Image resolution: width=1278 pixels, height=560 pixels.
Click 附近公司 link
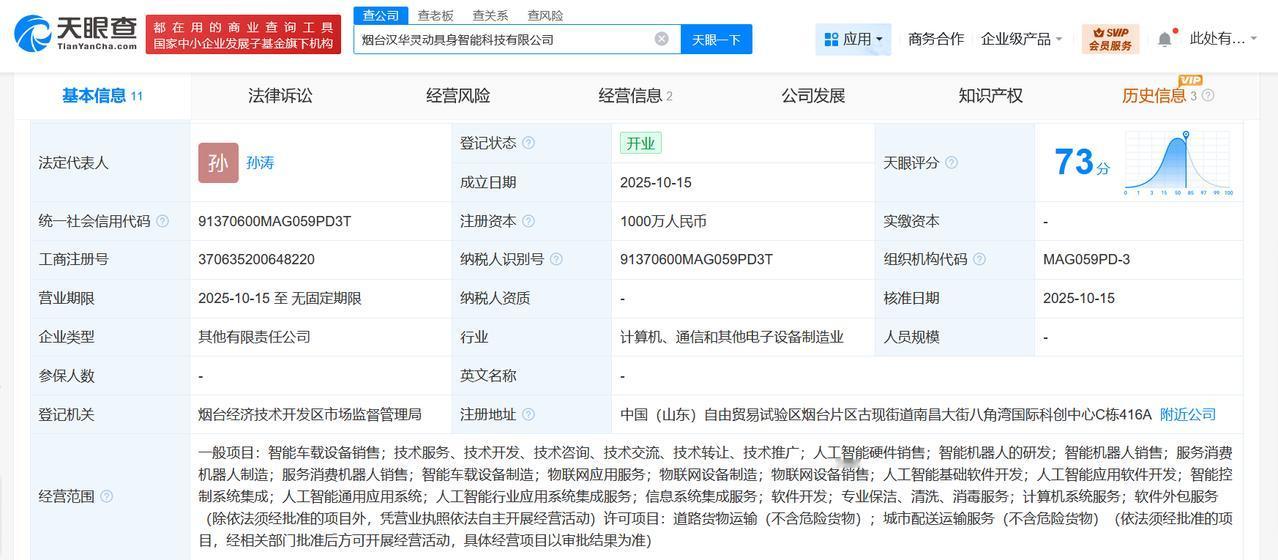pyautogui.click(x=1188, y=414)
